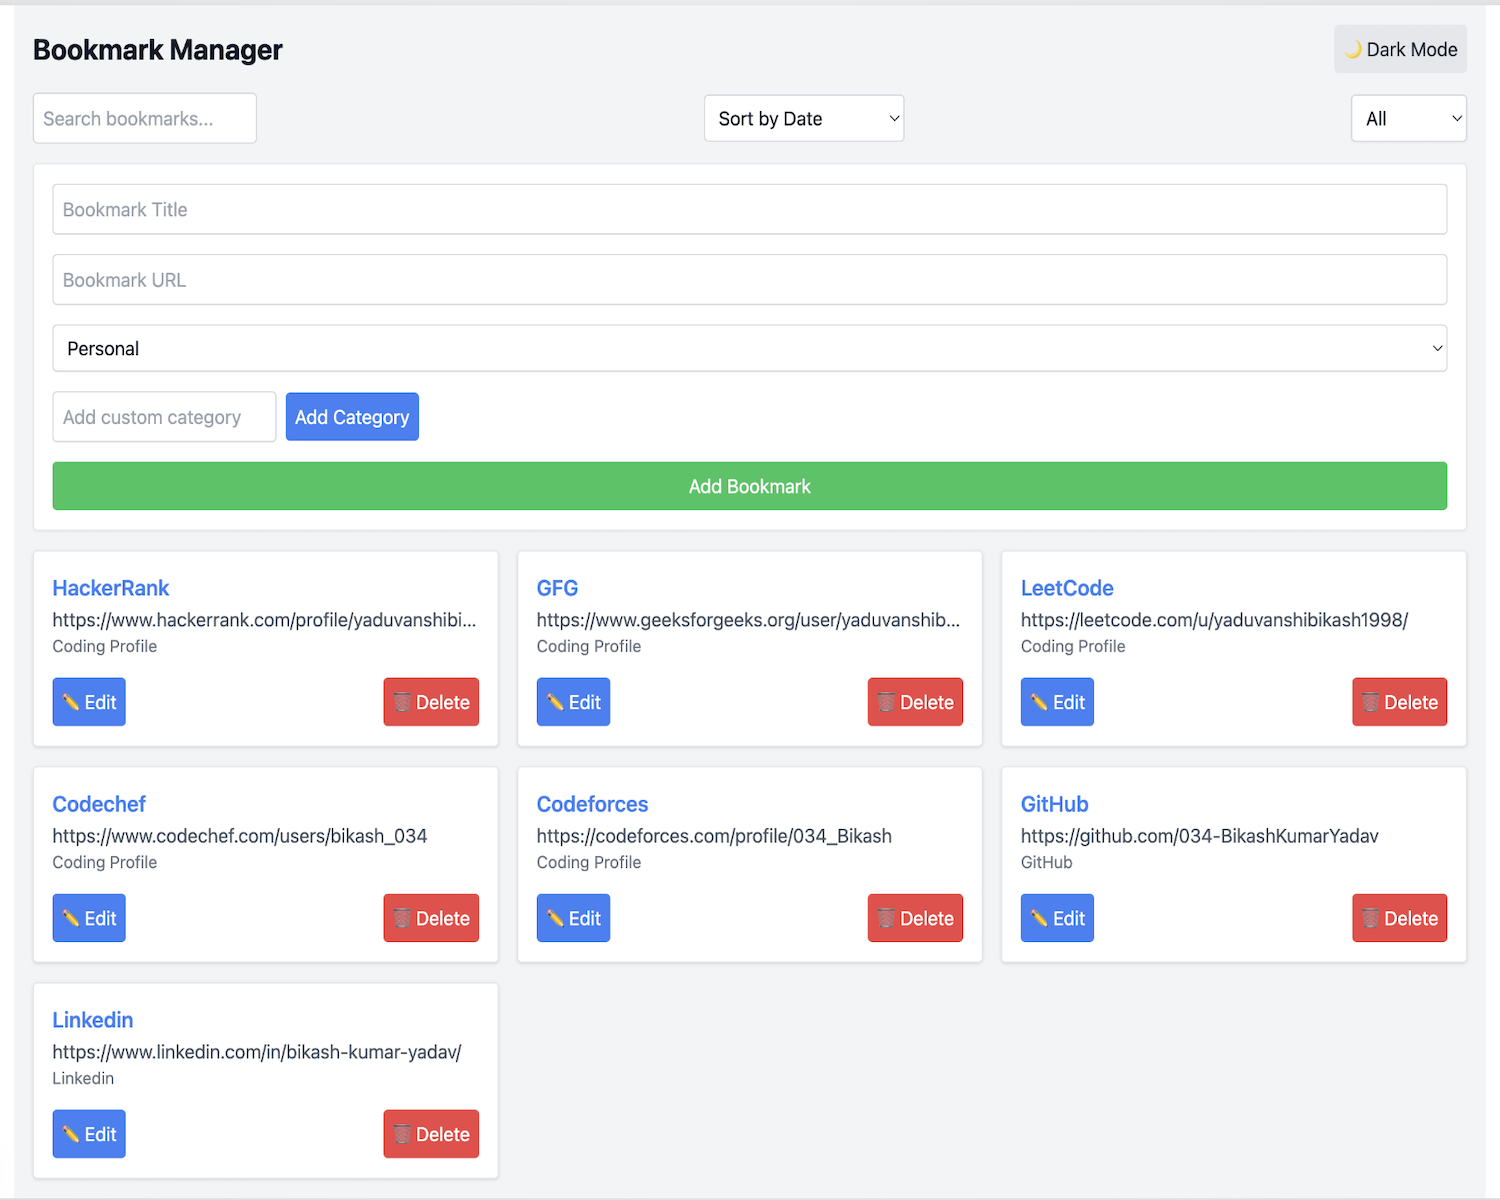Click the Bookmark Manager heading
Viewport: 1500px width, 1200px height.
click(x=158, y=49)
